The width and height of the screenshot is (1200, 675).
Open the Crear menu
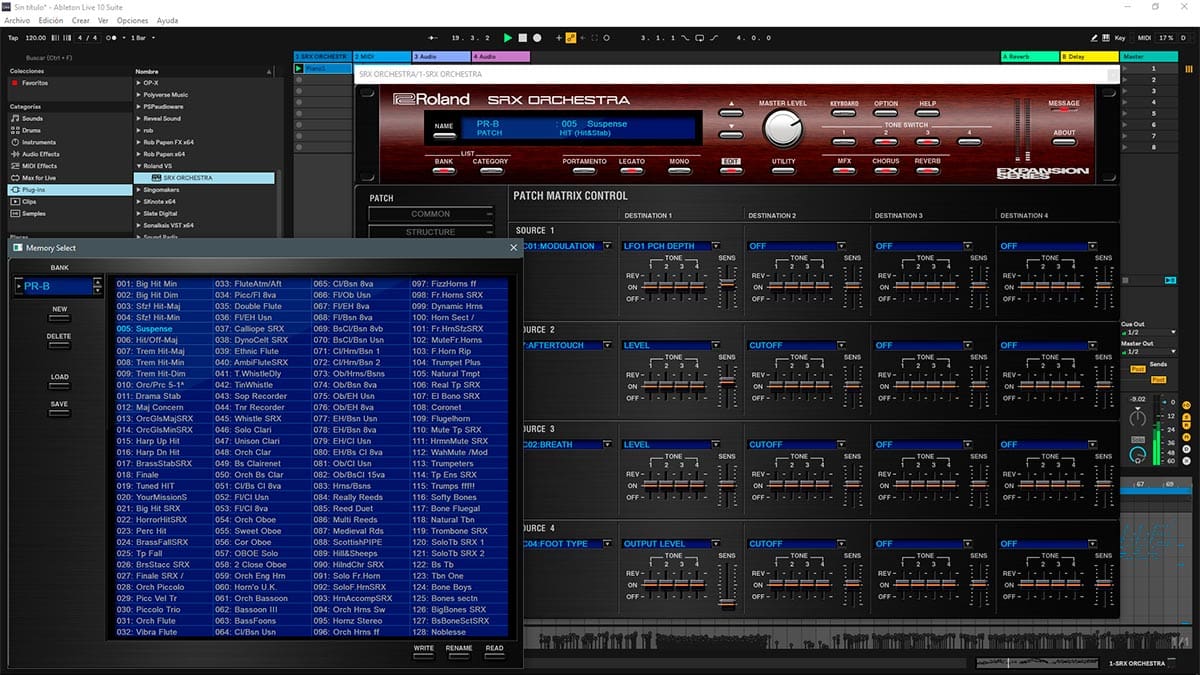click(81, 20)
